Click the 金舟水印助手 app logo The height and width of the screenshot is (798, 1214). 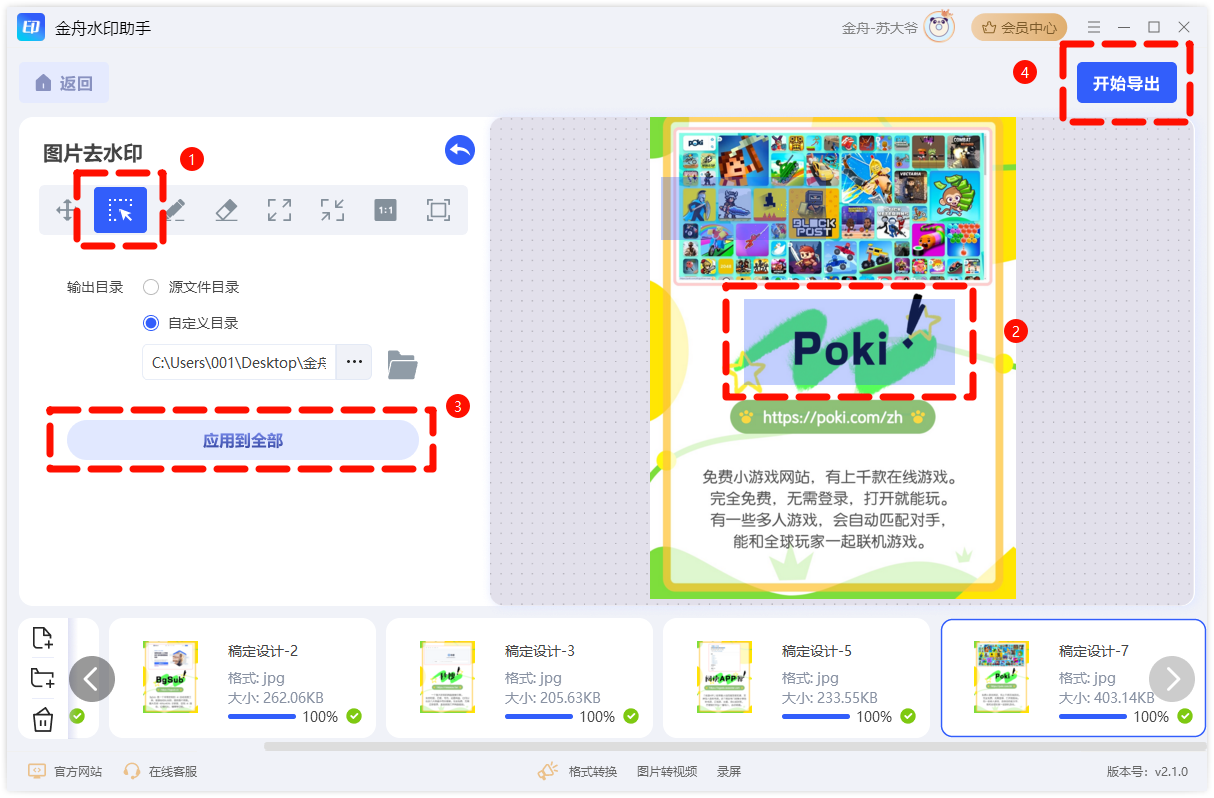[x=32, y=28]
